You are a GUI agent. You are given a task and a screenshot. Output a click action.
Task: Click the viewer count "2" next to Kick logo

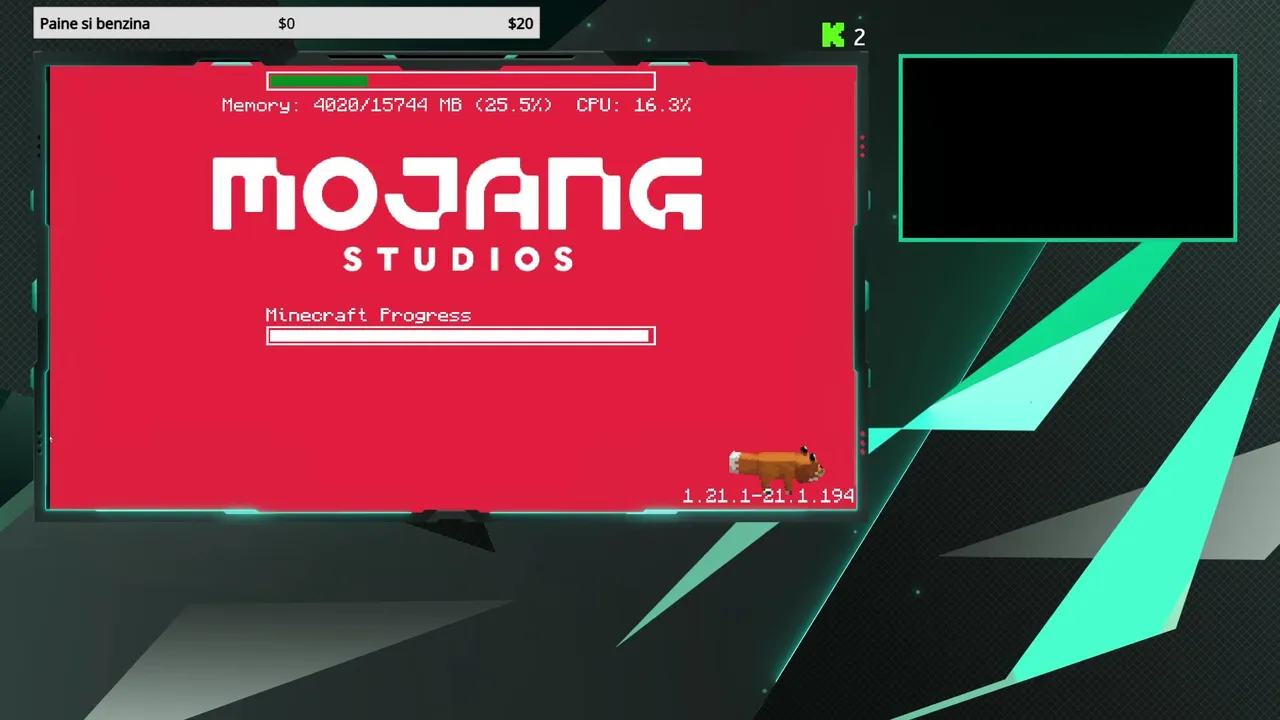859,37
